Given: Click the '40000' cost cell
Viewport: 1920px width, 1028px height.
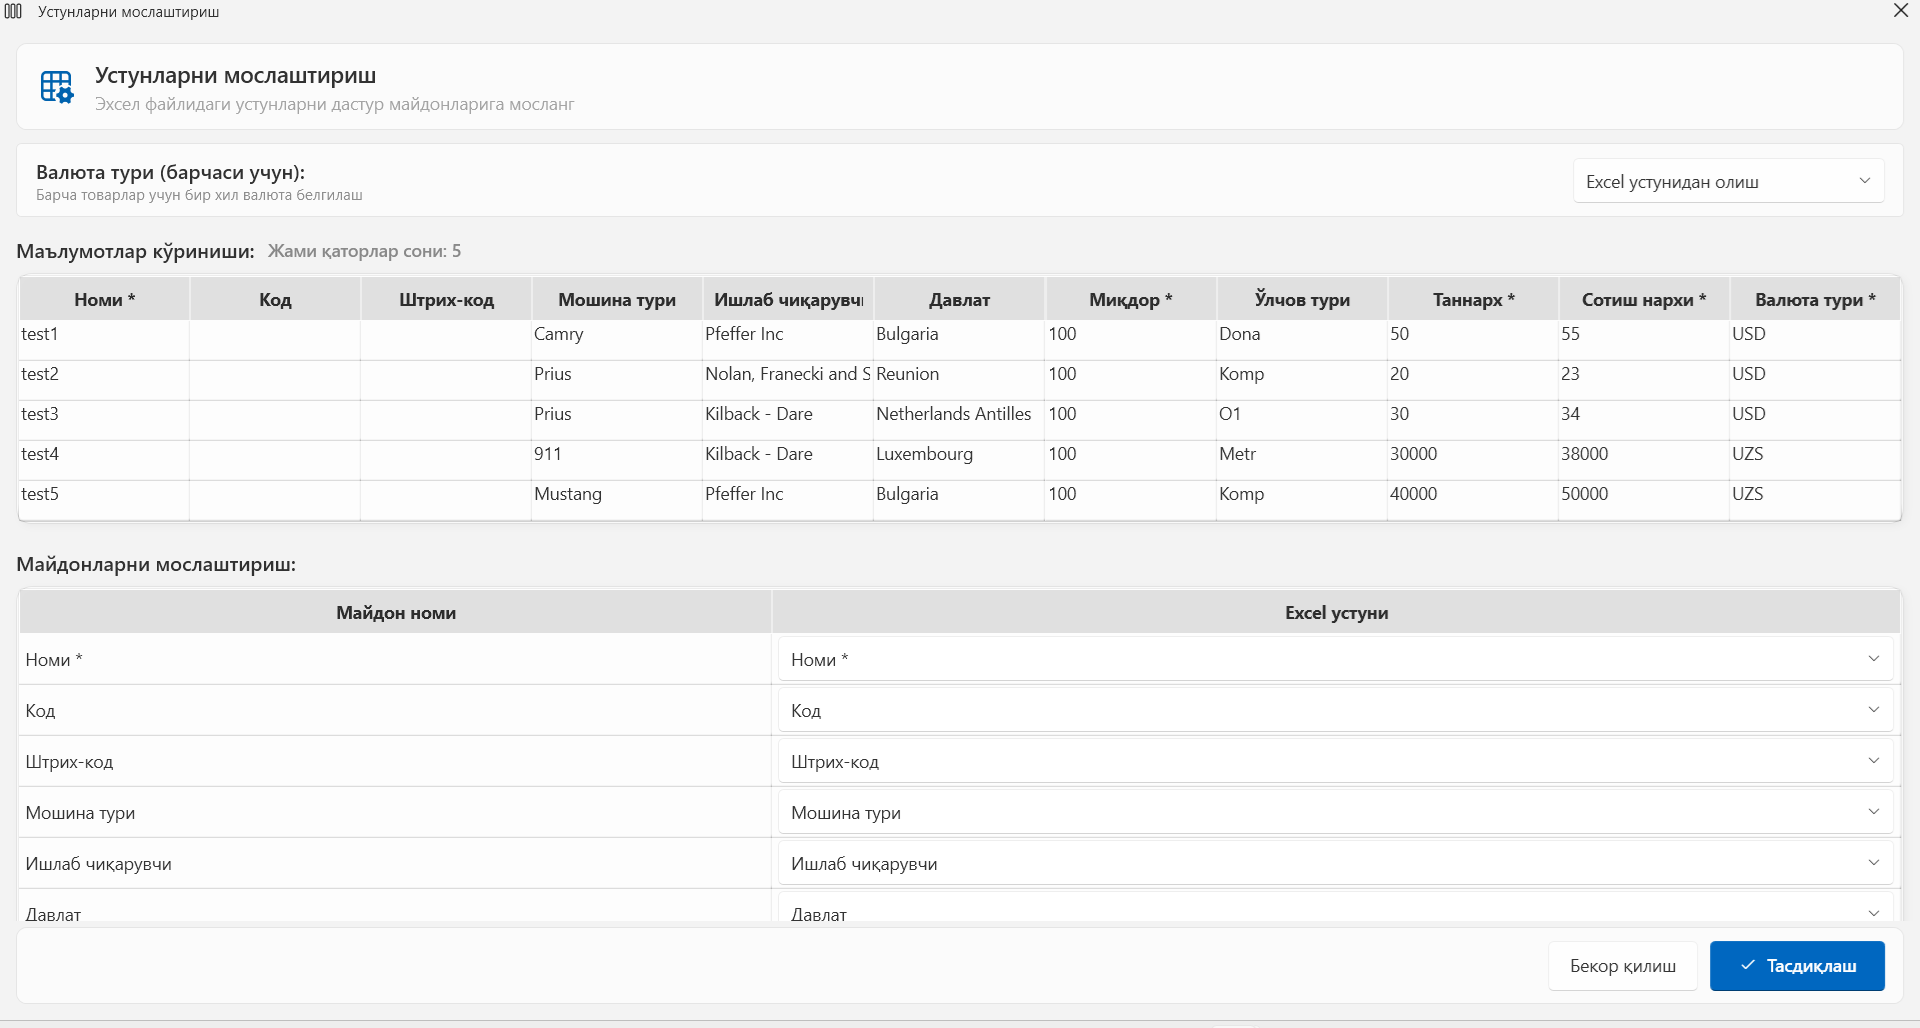Looking at the screenshot, I should (x=1473, y=500).
